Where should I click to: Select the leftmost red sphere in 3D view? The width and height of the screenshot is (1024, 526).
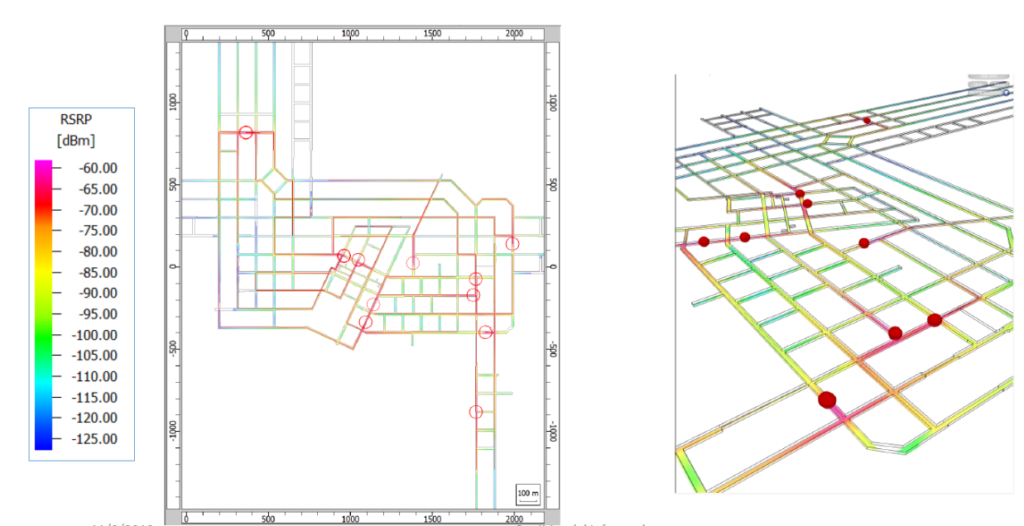pos(704,241)
